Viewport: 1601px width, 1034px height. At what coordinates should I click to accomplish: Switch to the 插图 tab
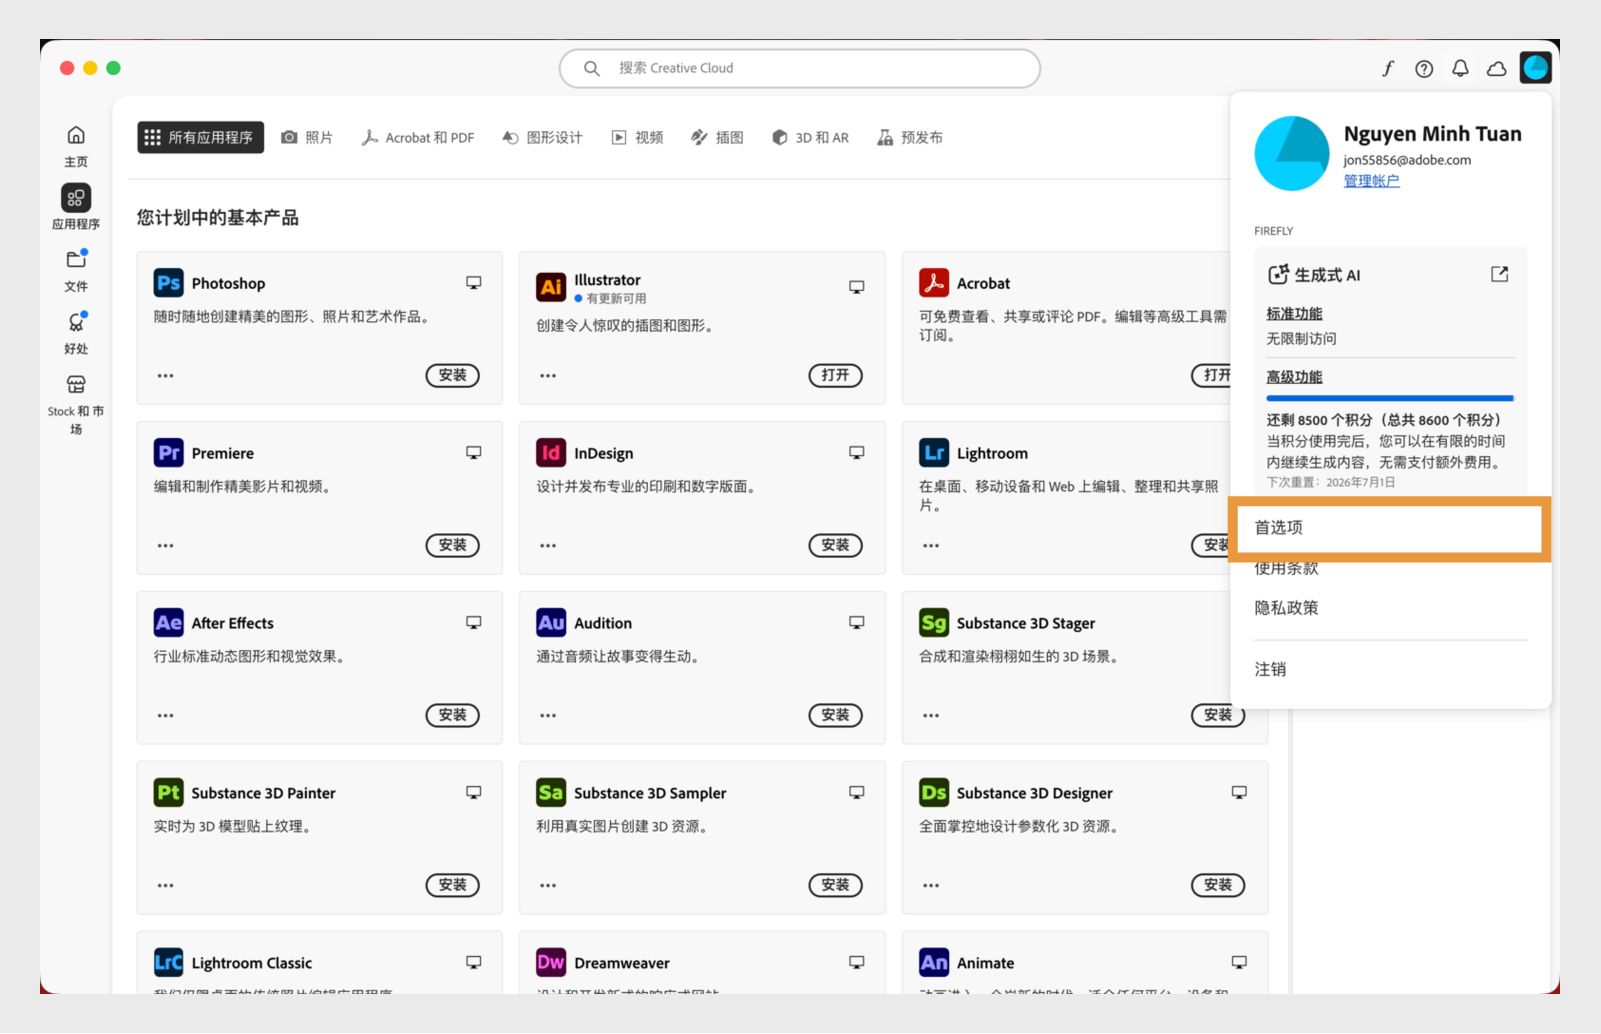(718, 137)
